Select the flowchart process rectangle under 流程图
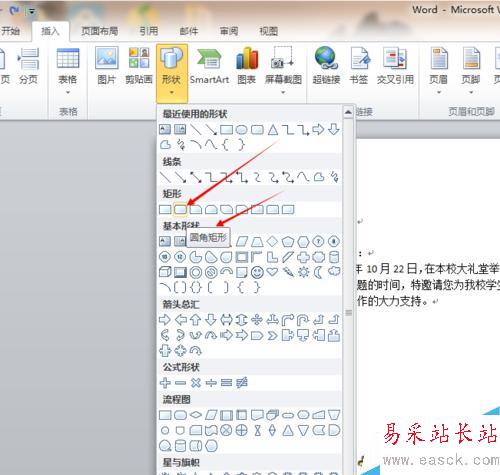This screenshot has width=500, height=475. pos(165,415)
